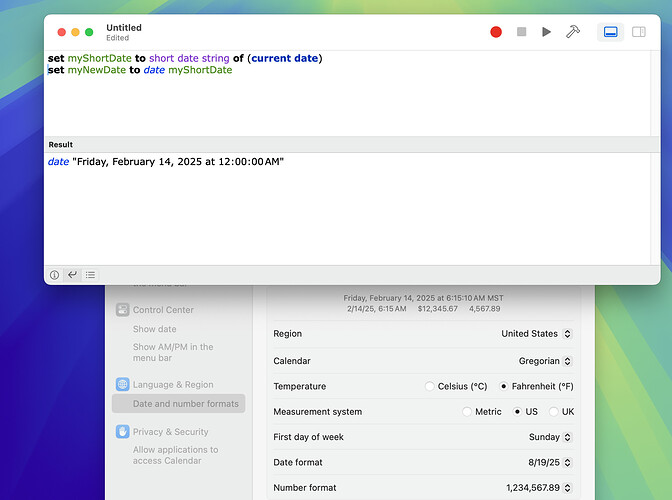Image resolution: width=672 pixels, height=500 pixels.
Task: Click the red Record button in Script Editor
Action: click(496, 32)
